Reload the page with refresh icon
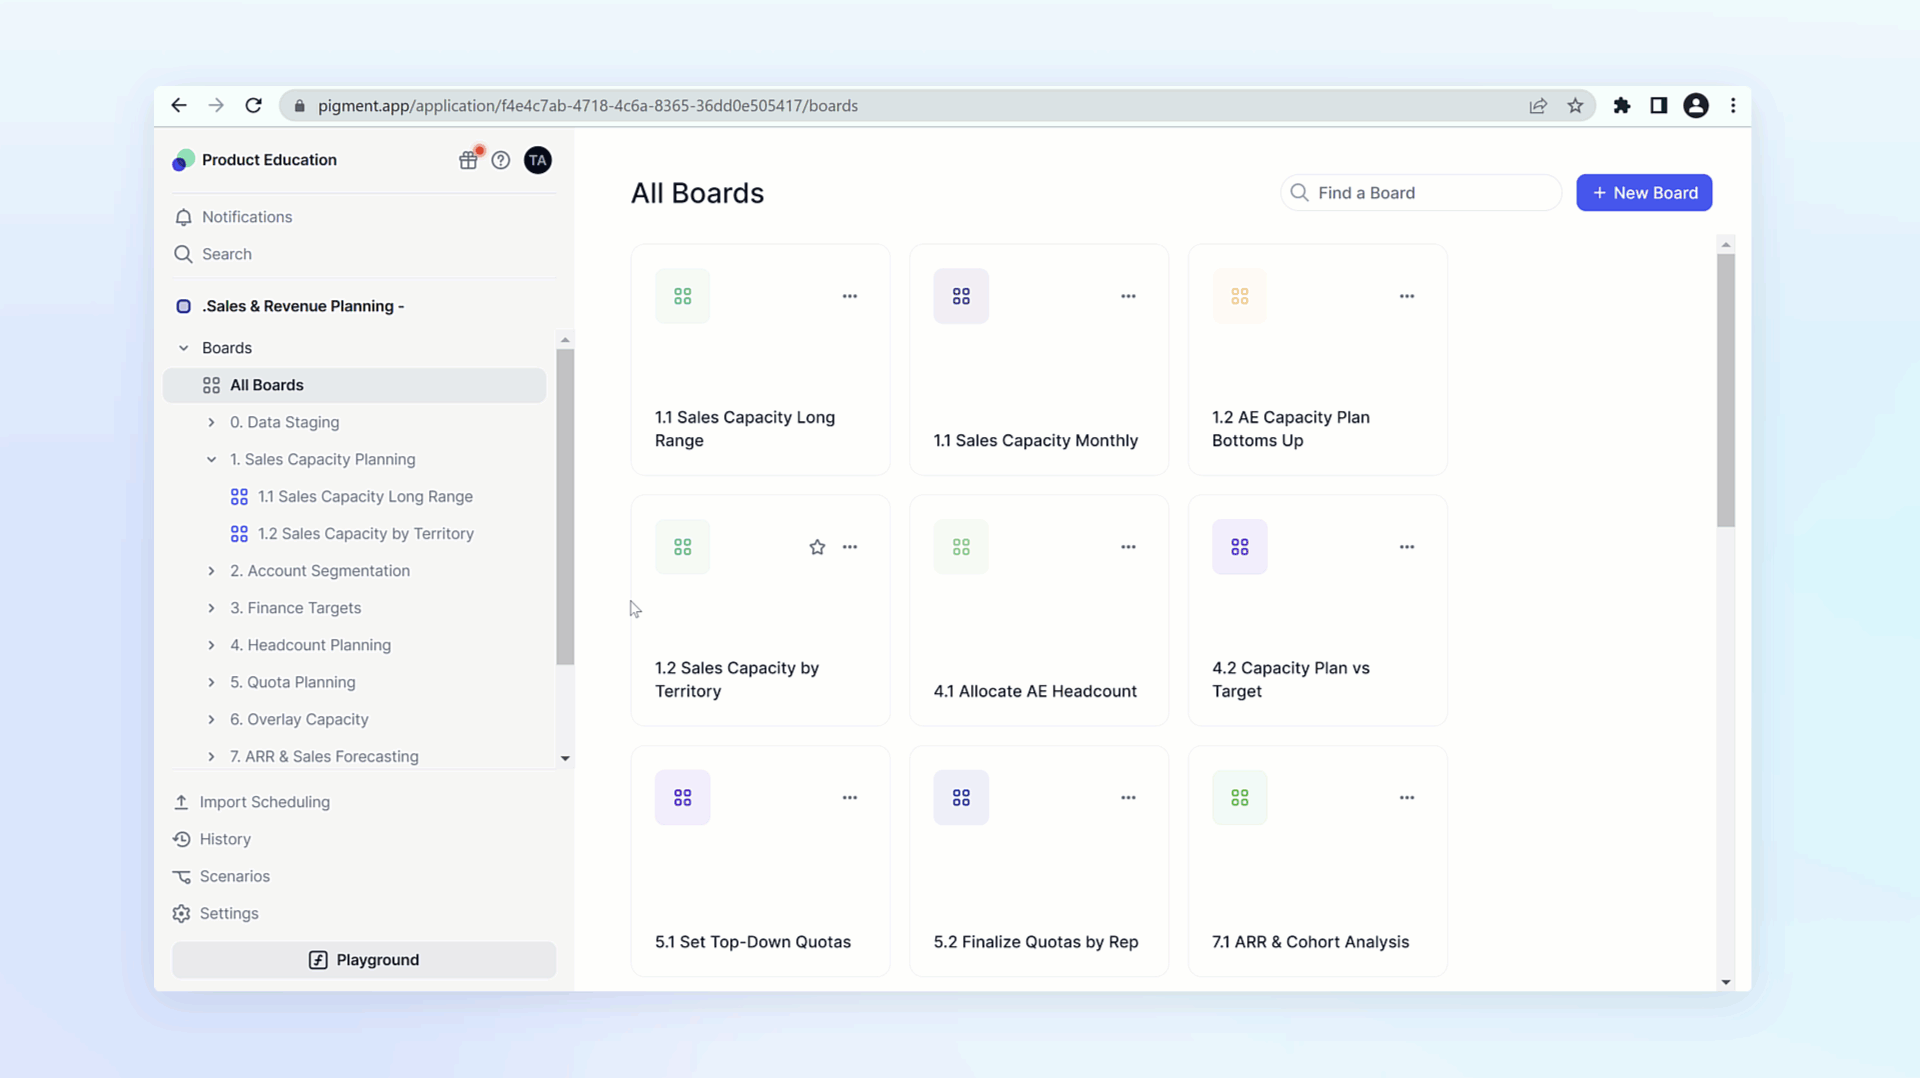1920x1078 pixels. pos(254,105)
